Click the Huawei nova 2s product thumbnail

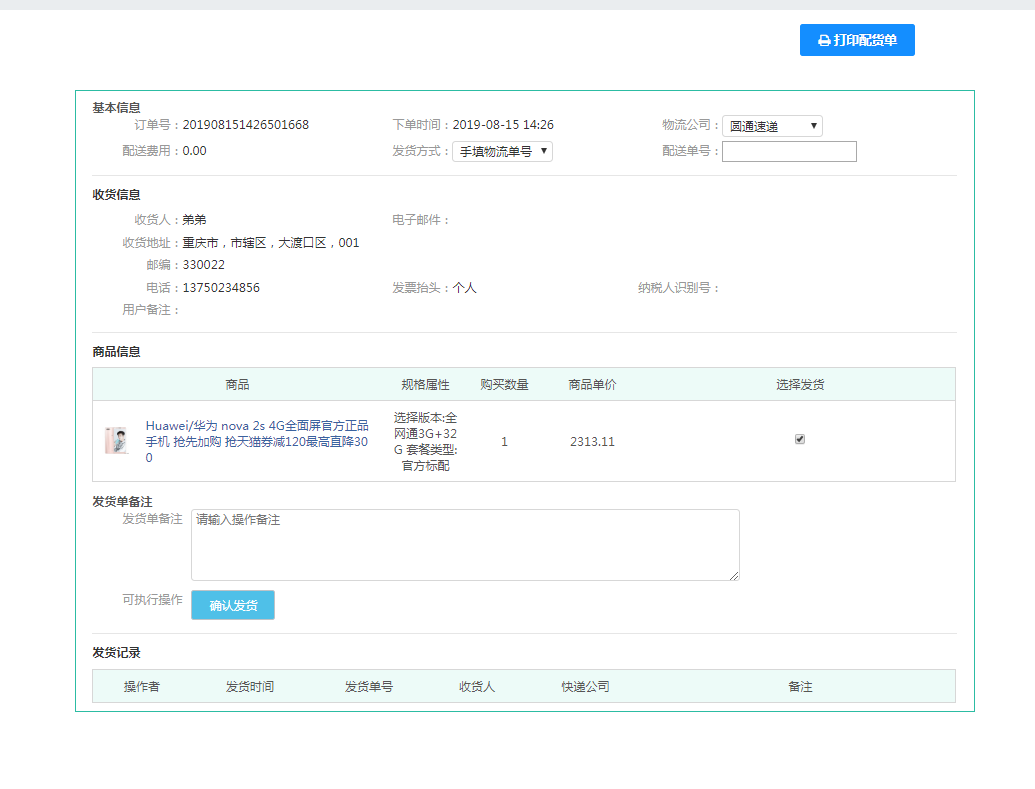pos(117,441)
